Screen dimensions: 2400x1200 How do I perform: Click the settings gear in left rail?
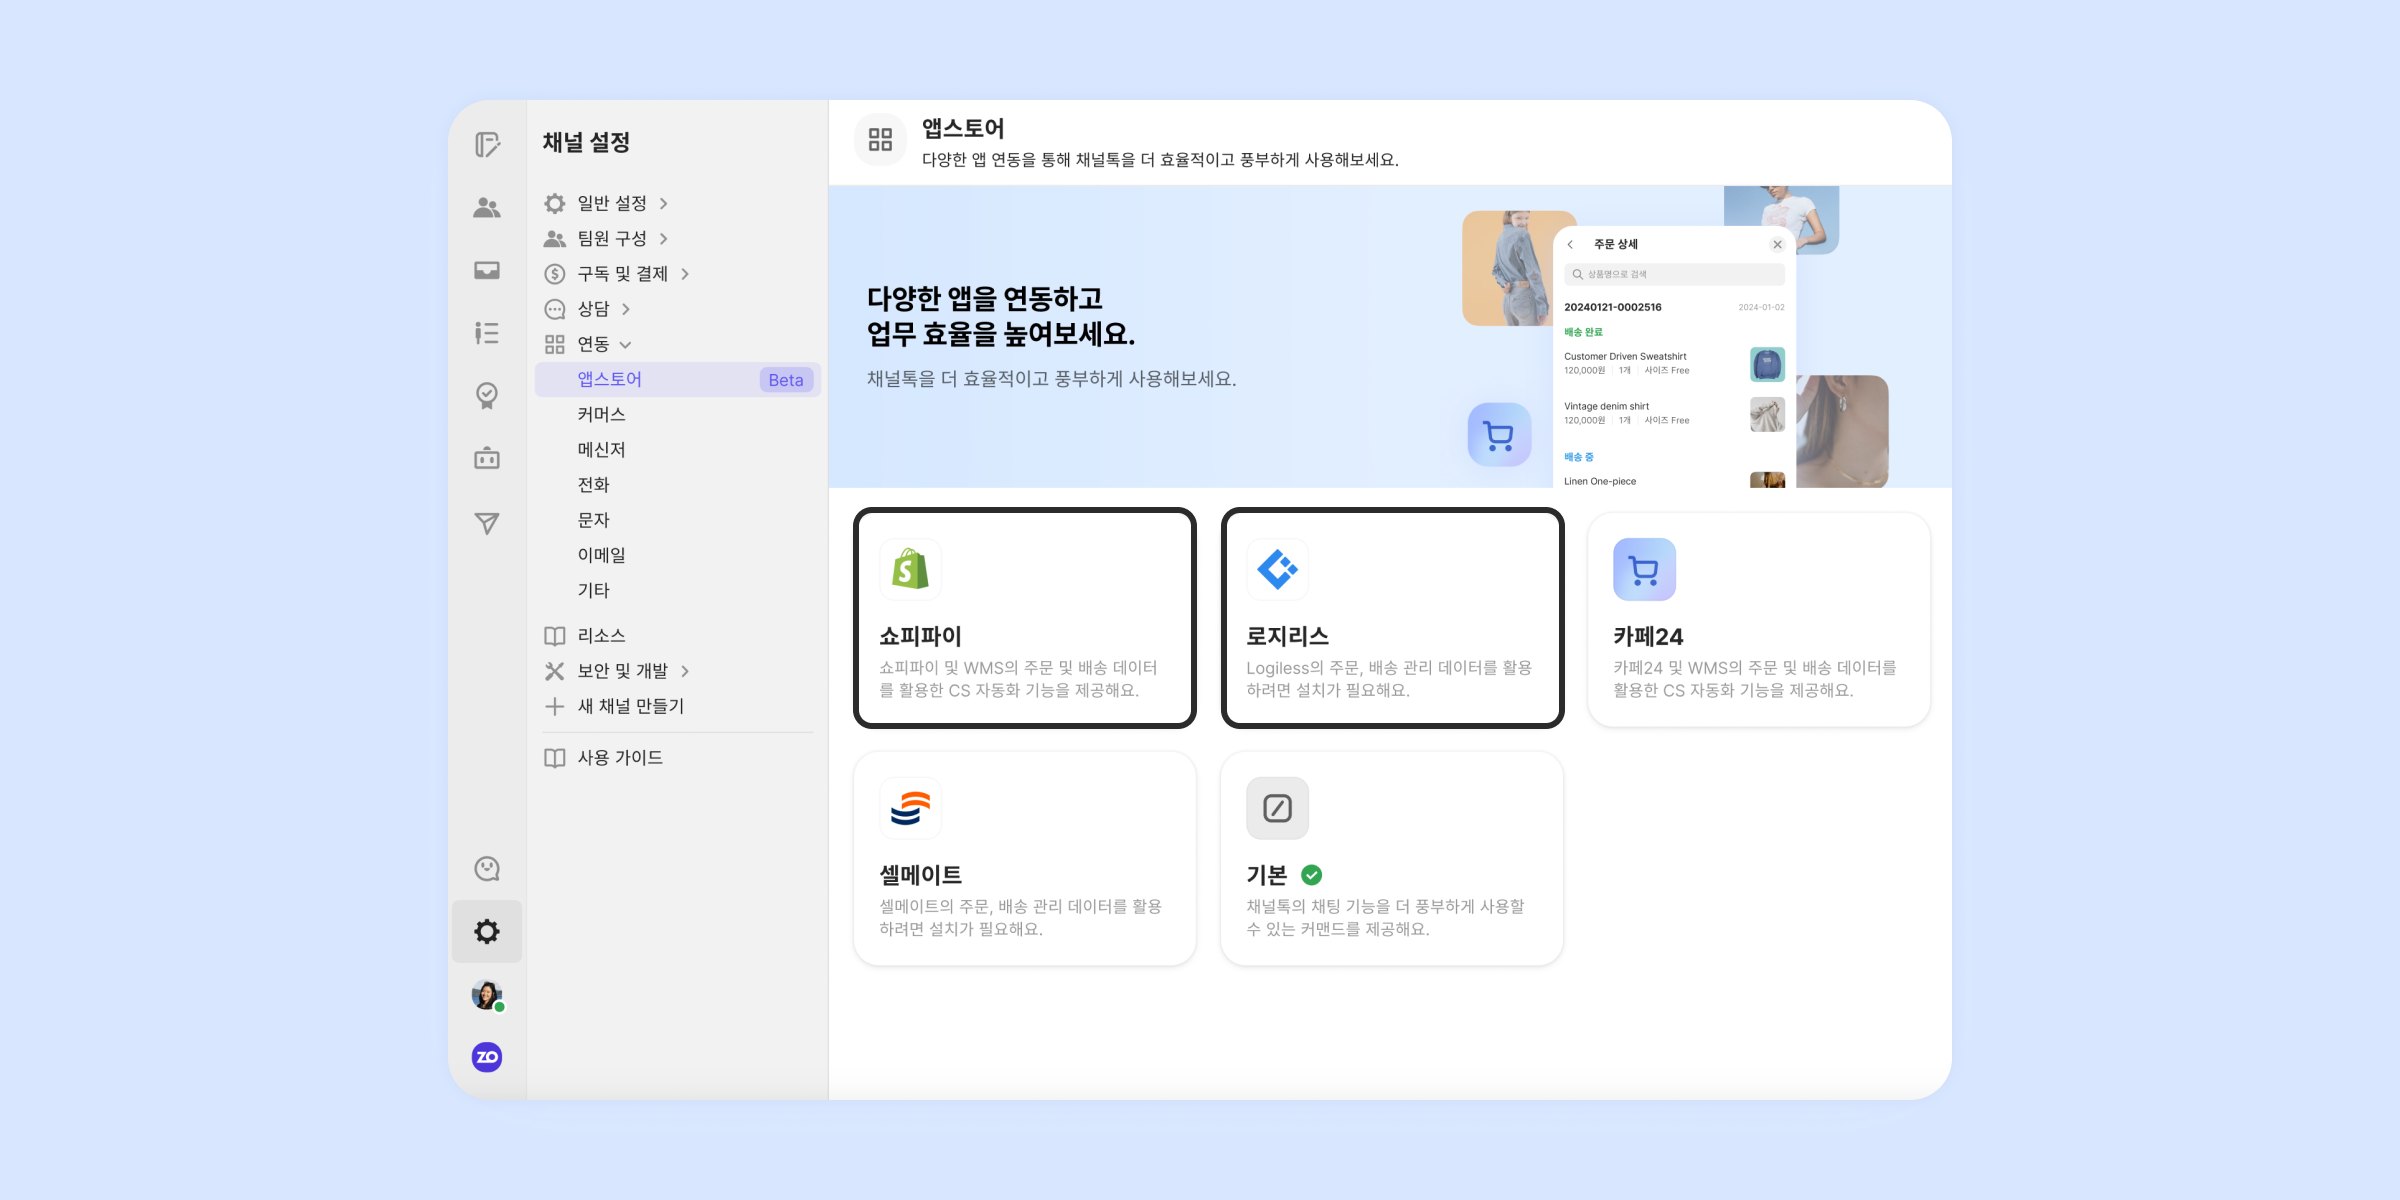pyautogui.click(x=487, y=932)
